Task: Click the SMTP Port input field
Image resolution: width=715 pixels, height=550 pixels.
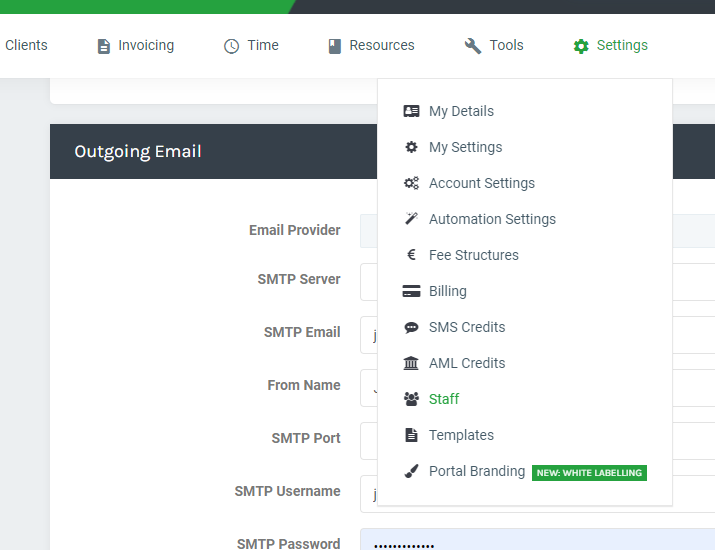Action: click(537, 441)
